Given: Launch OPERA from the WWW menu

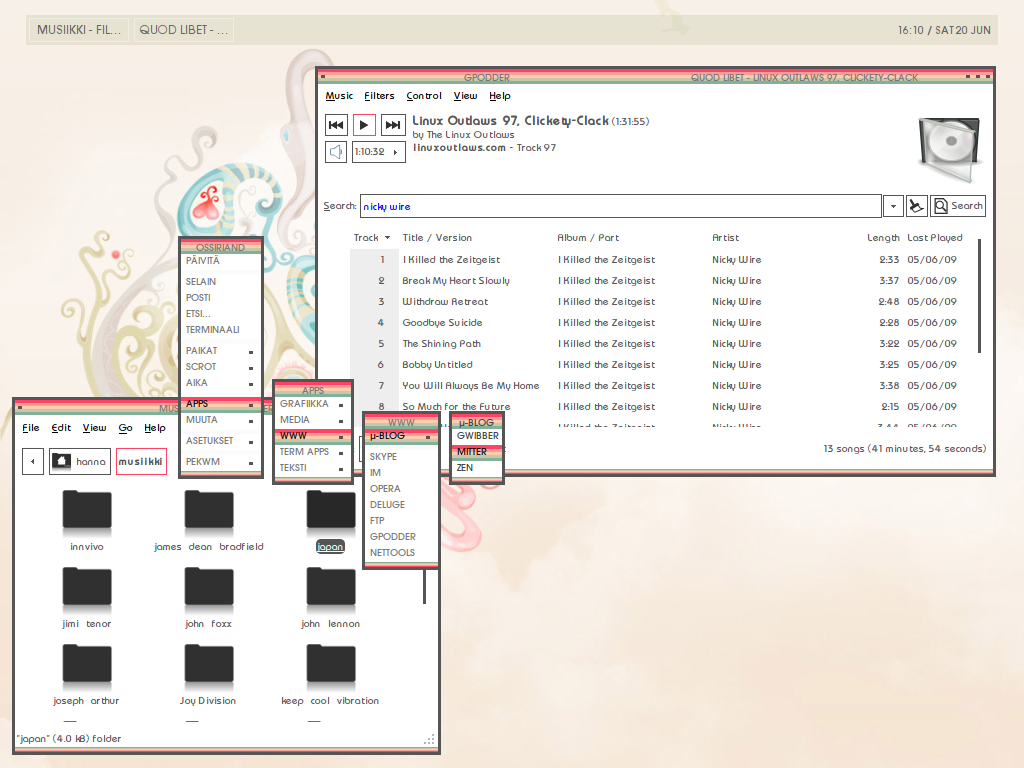Looking at the screenshot, I should (x=401, y=488).
